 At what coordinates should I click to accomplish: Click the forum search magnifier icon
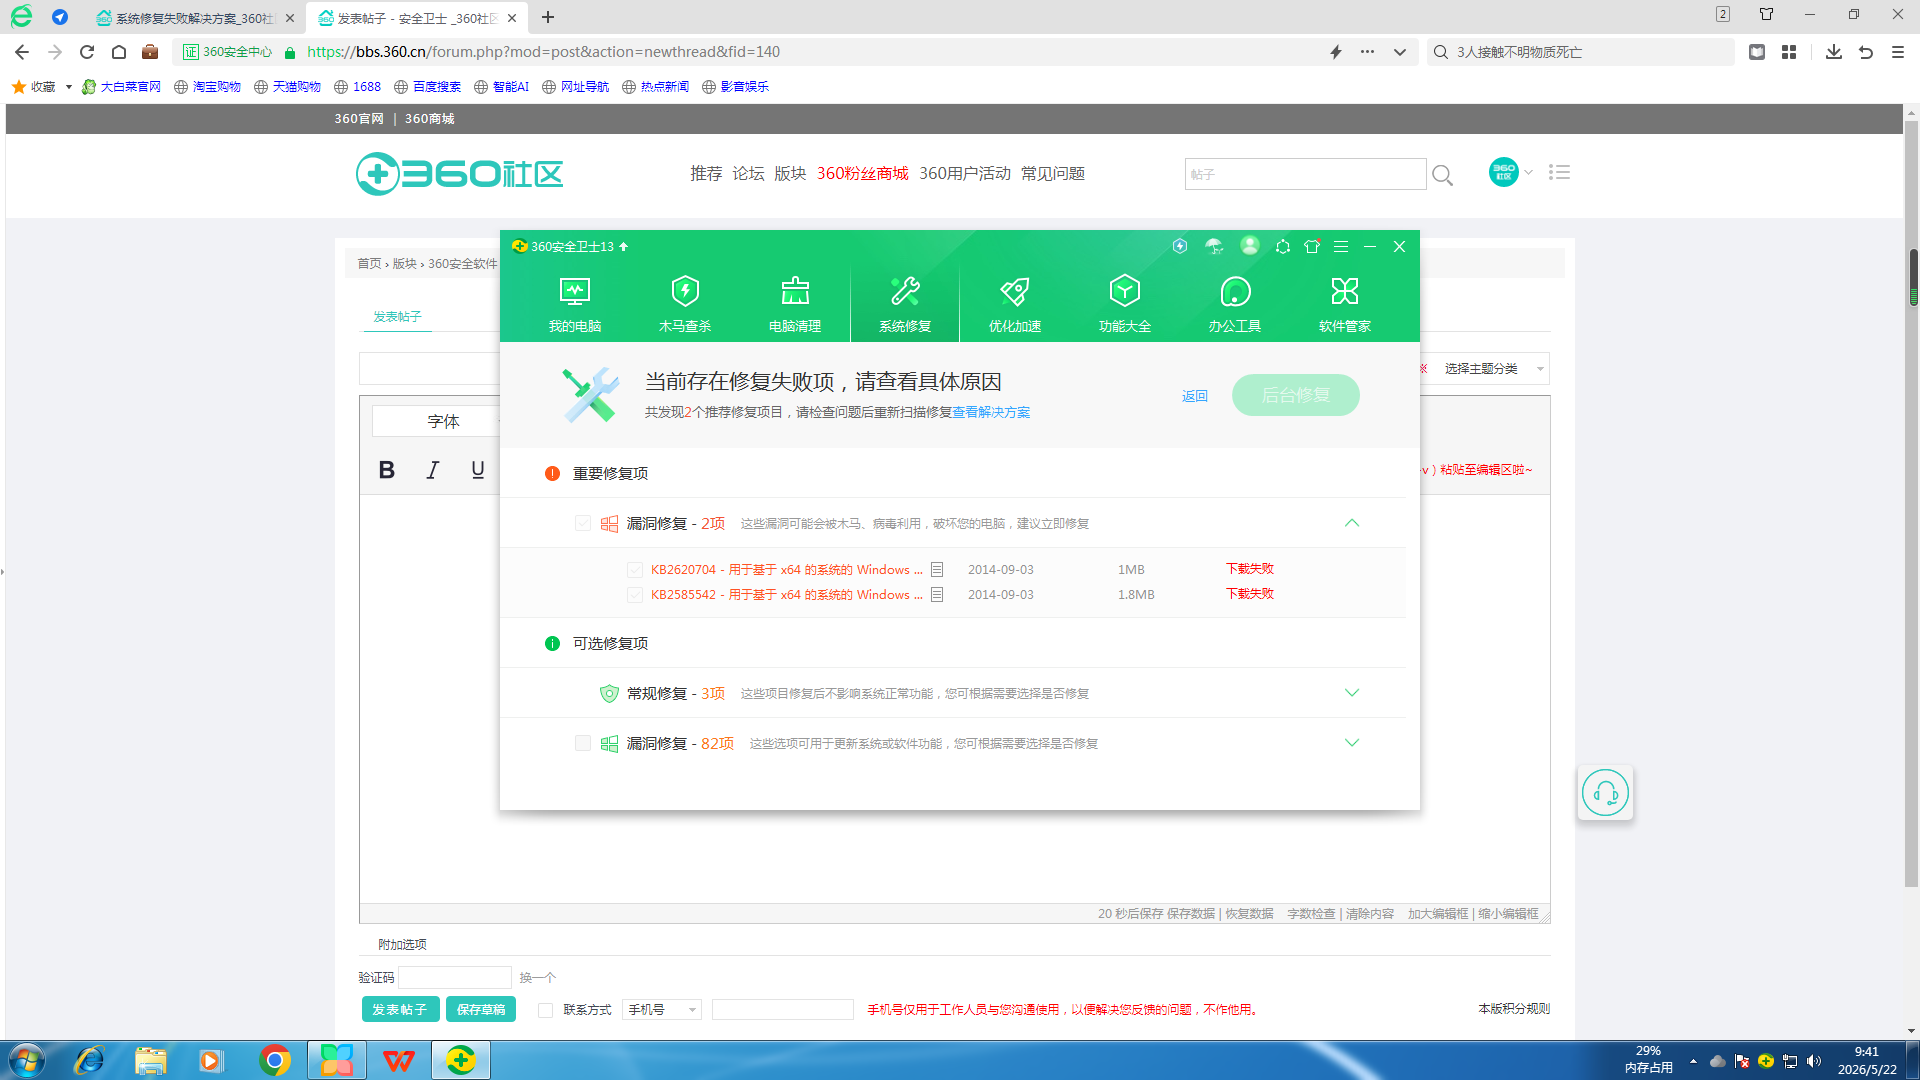(1442, 175)
